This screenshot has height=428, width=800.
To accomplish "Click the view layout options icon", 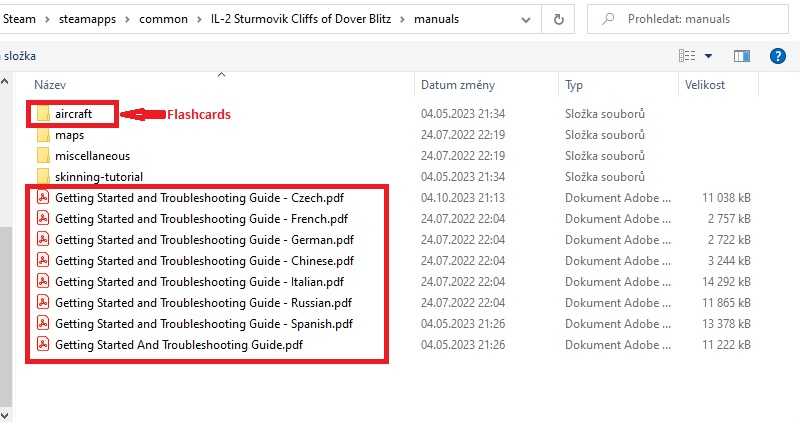I will 687,56.
